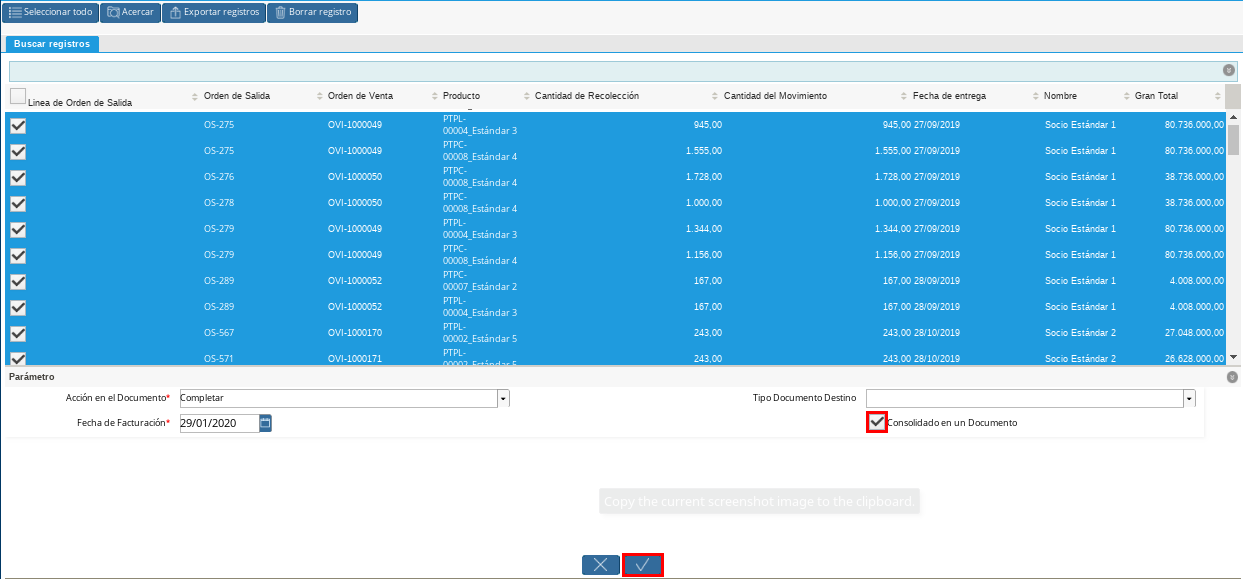Click the Acercar zoom button

pos(130,13)
